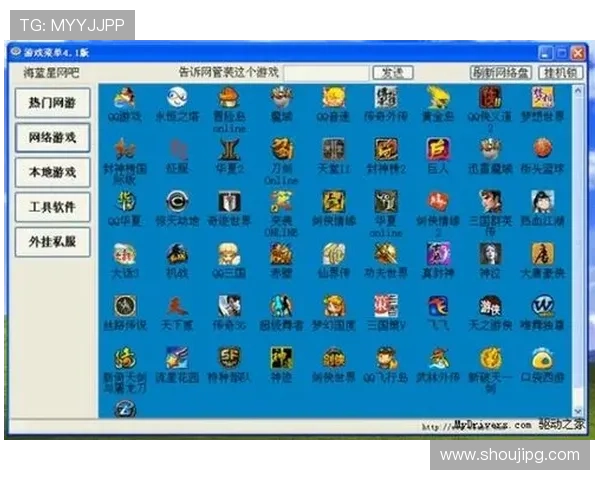Open 功夫世界 icon
600x480 pixels.
pyautogui.click(x=386, y=254)
